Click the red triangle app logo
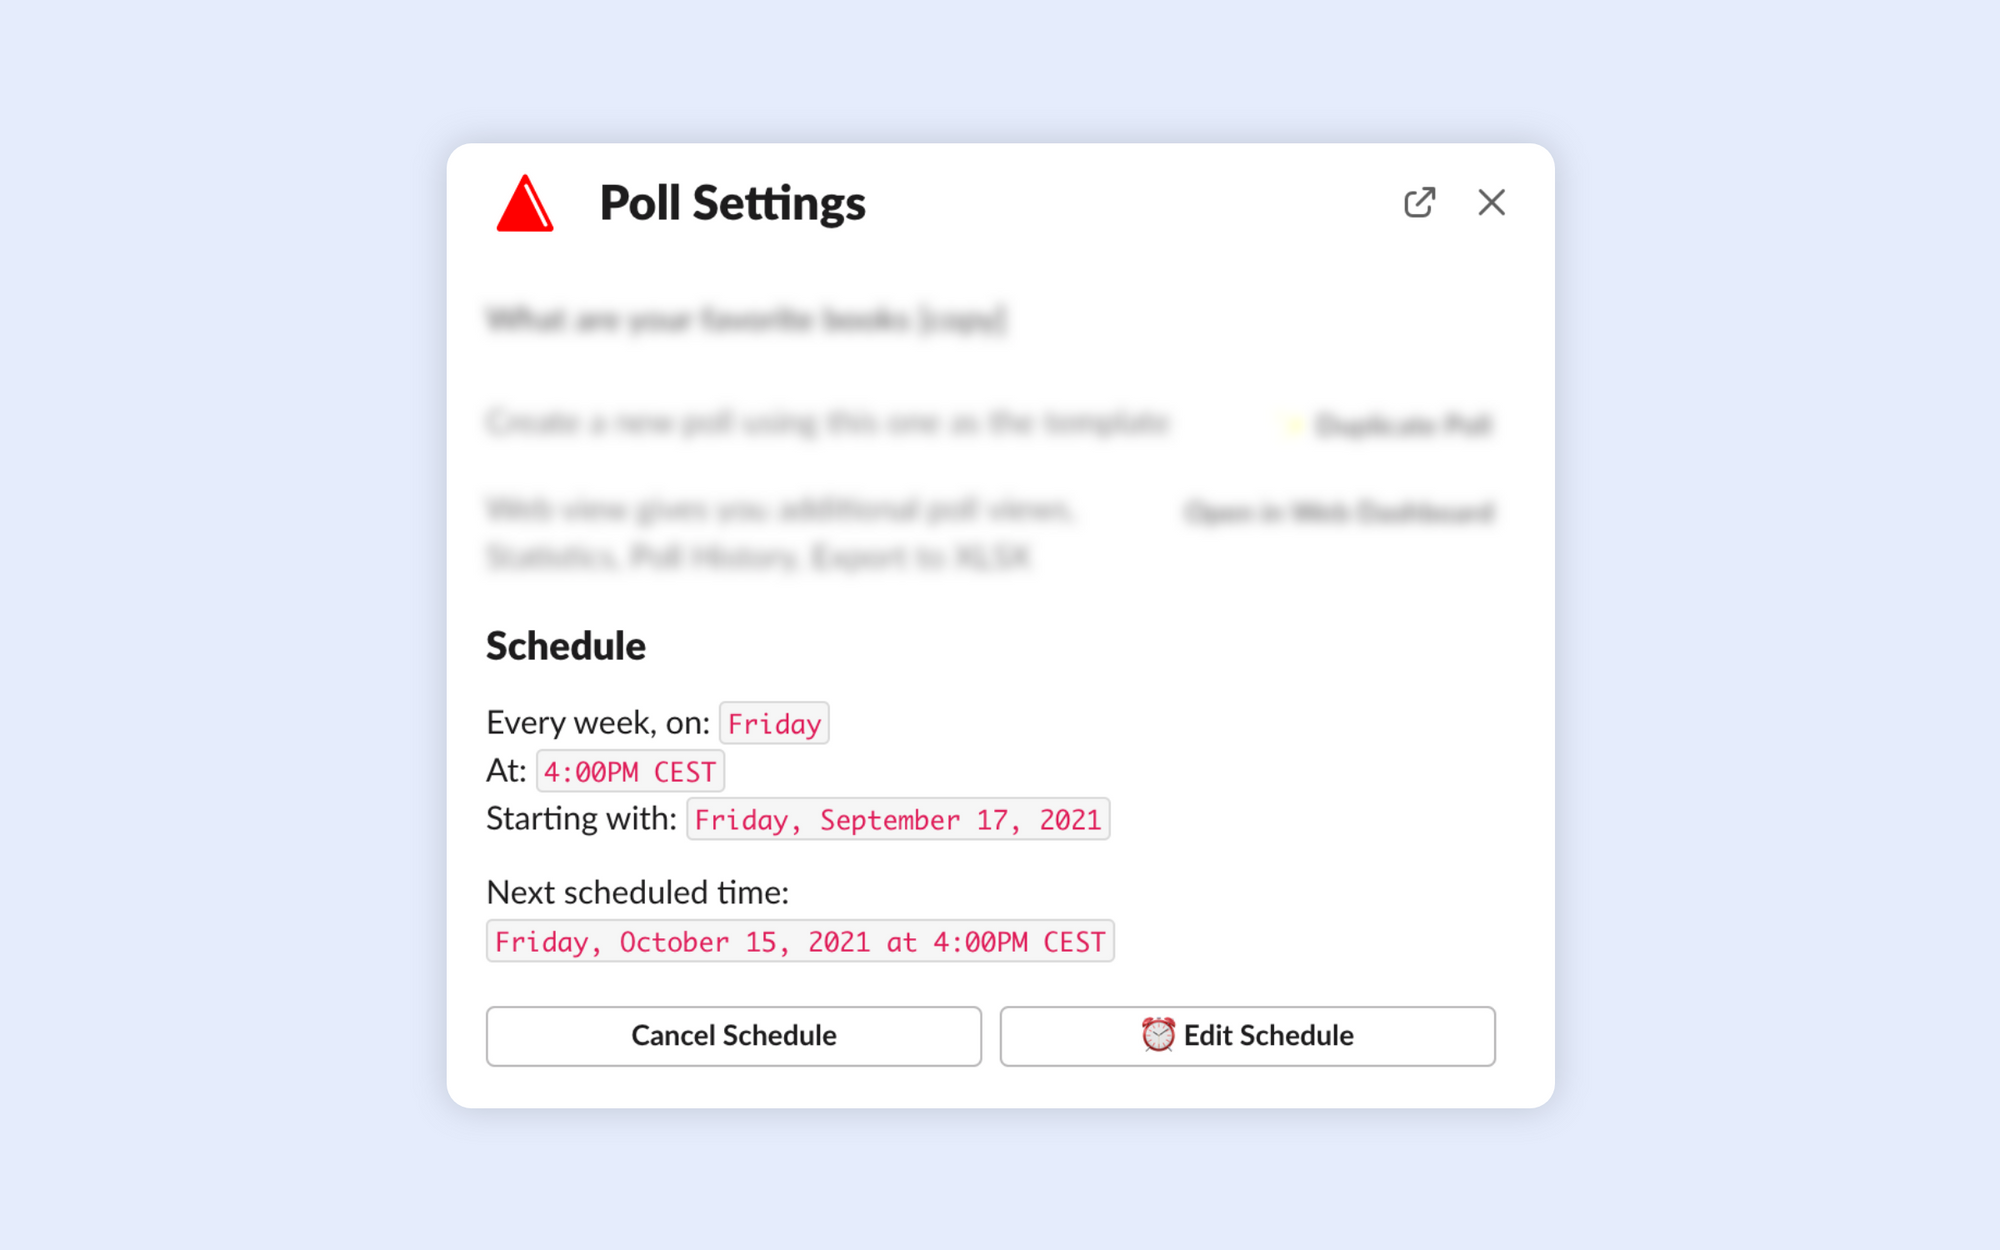Screen dimensions: 2000x1250 pos(525,203)
